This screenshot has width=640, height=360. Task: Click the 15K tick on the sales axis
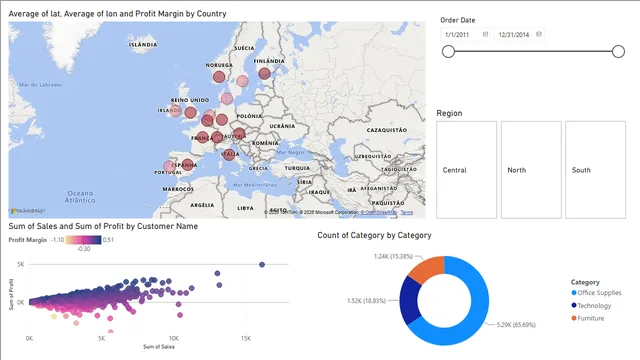point(246,338)
